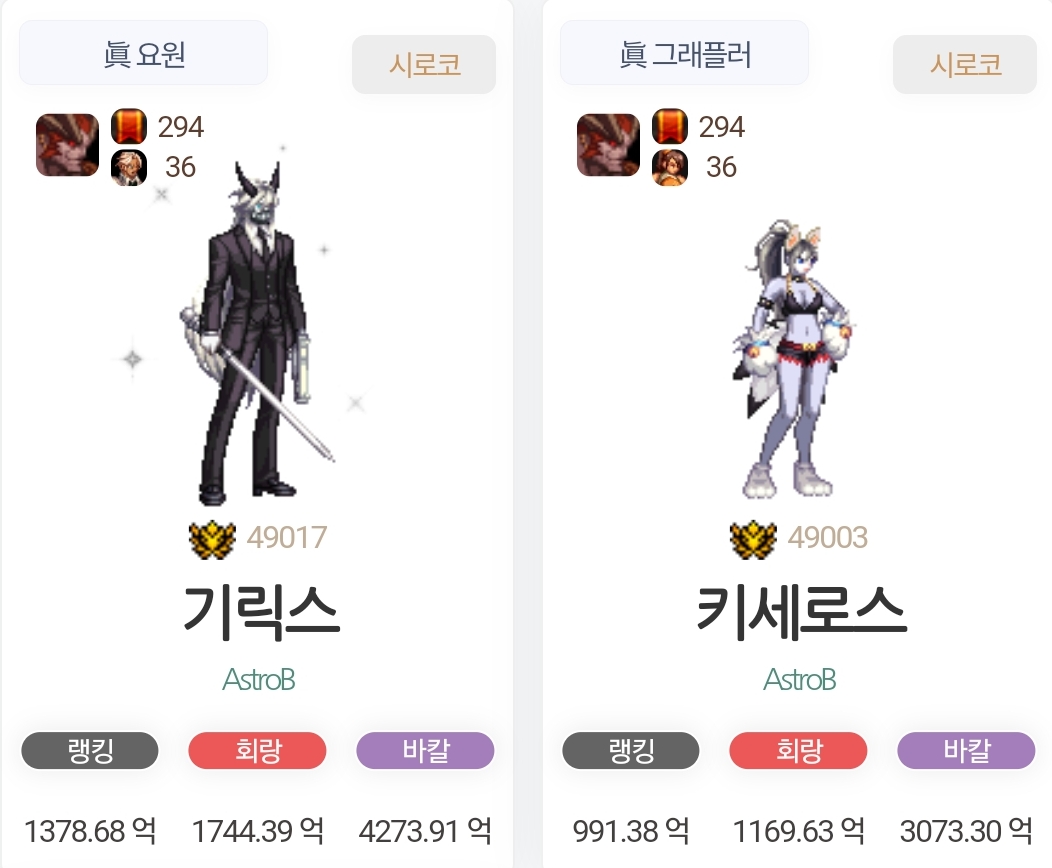This screenshot has width=1052, height=868.
Task: Select the 바칼 pill on 기릭스 card
Action: tap(425, 750)
